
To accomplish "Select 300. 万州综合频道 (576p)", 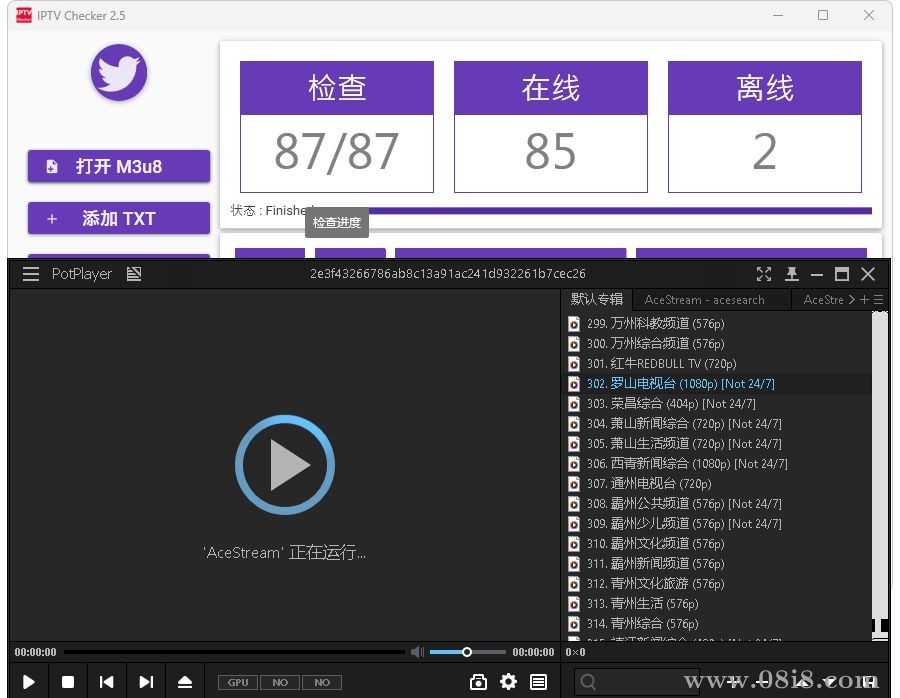I will click(717, 344).
